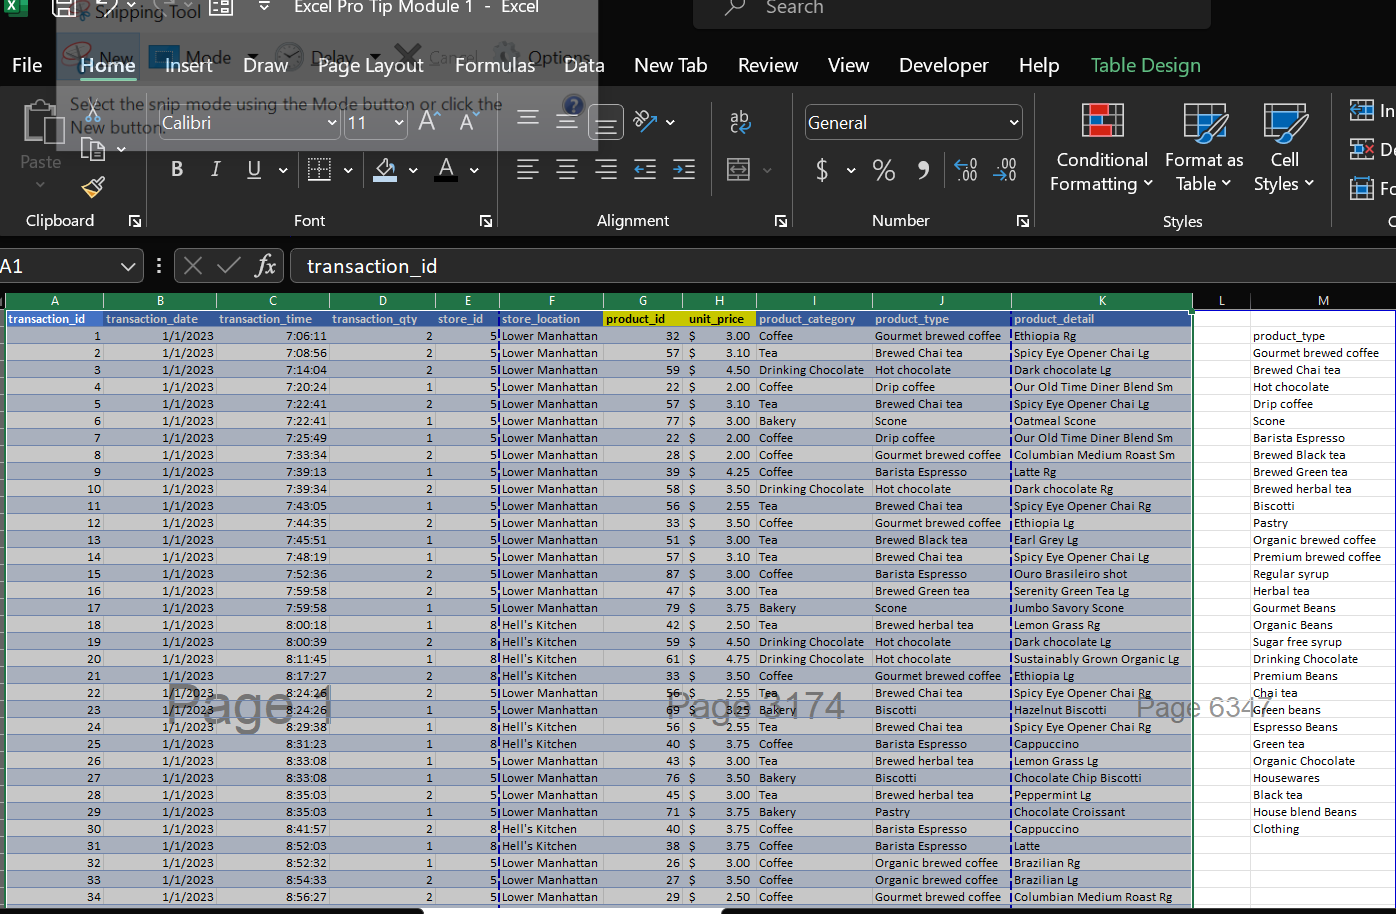The image size is (1396, 914).
Task: Apply comma style
Action: 923,170
